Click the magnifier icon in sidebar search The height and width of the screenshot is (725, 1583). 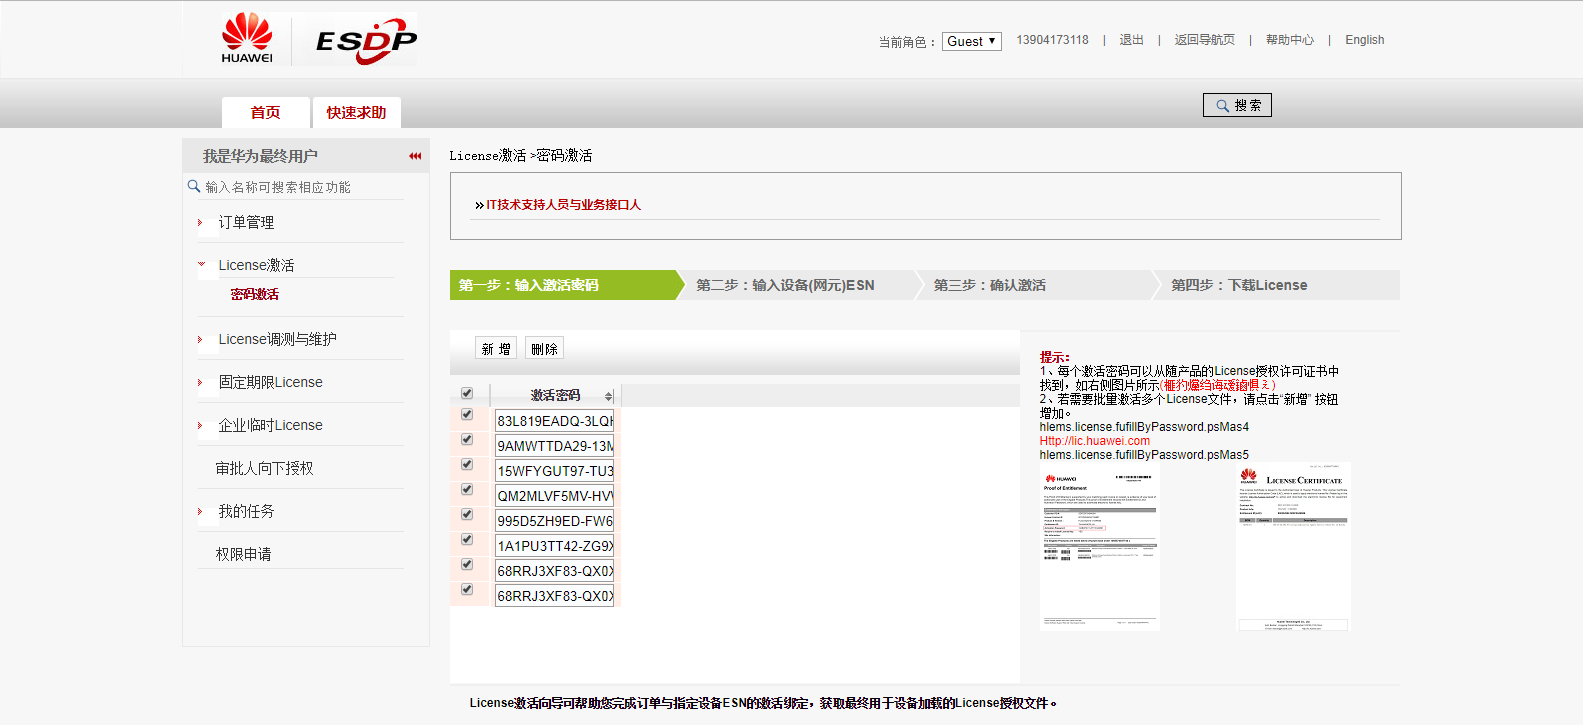pos(194,186)
